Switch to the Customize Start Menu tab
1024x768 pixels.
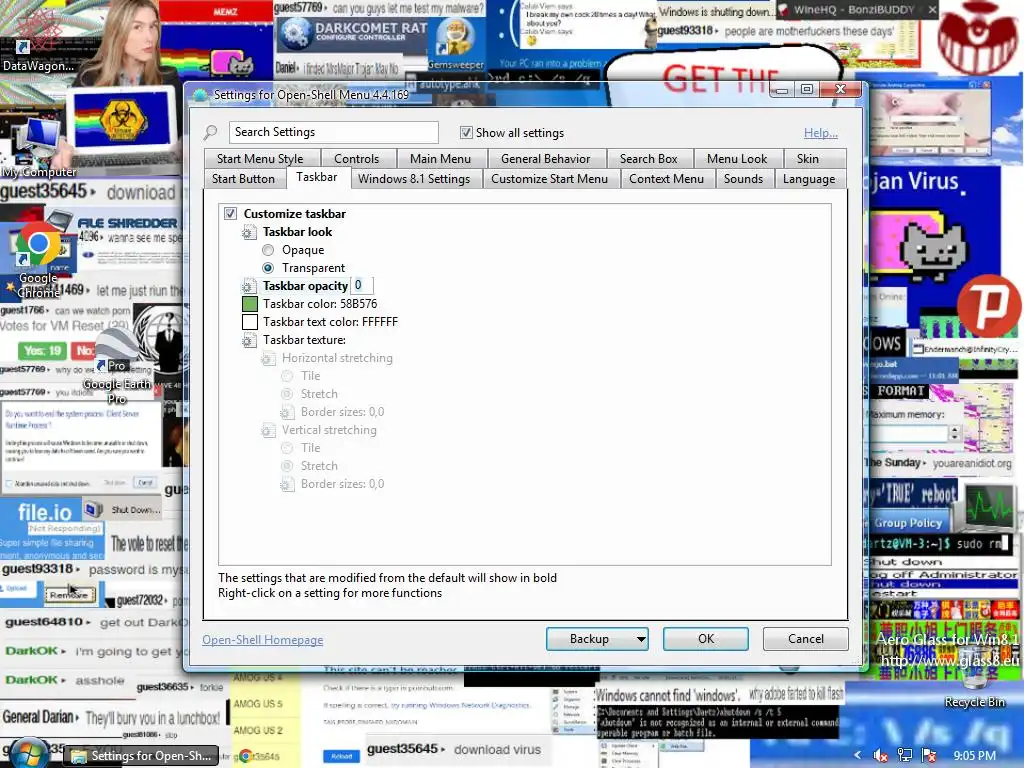[x=549, y=179]
